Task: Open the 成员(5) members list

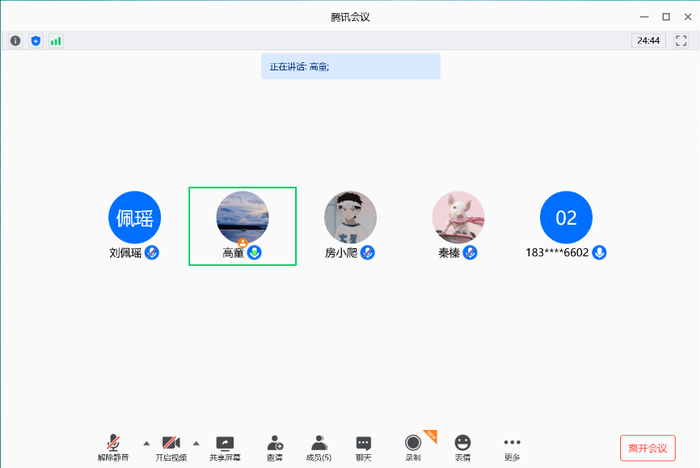Action: 319,448
